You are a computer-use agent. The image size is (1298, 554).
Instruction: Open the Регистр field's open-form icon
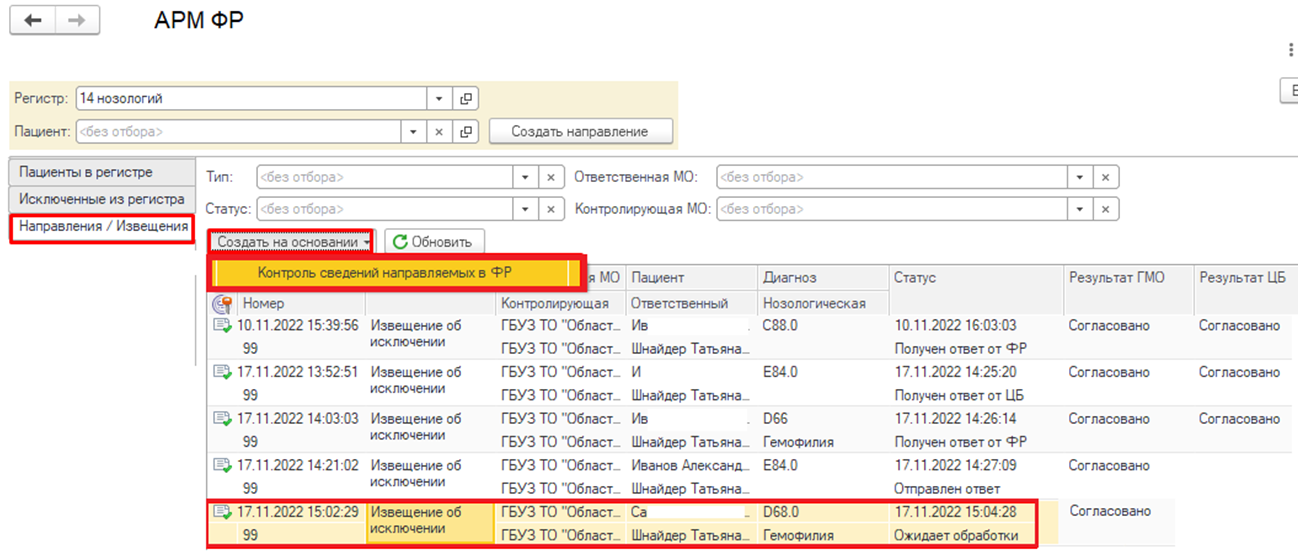pos(465,99)
